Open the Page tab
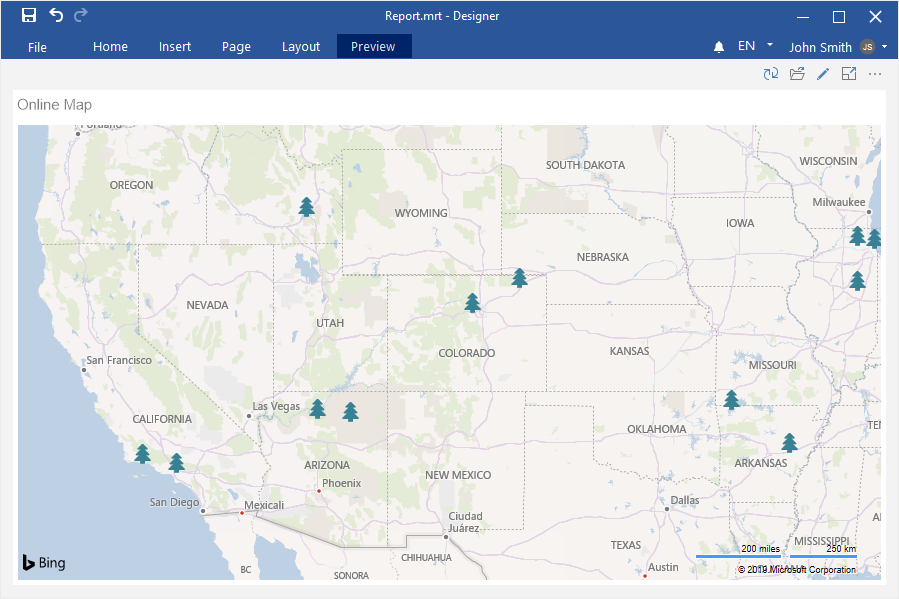 (x=236, y=47)
